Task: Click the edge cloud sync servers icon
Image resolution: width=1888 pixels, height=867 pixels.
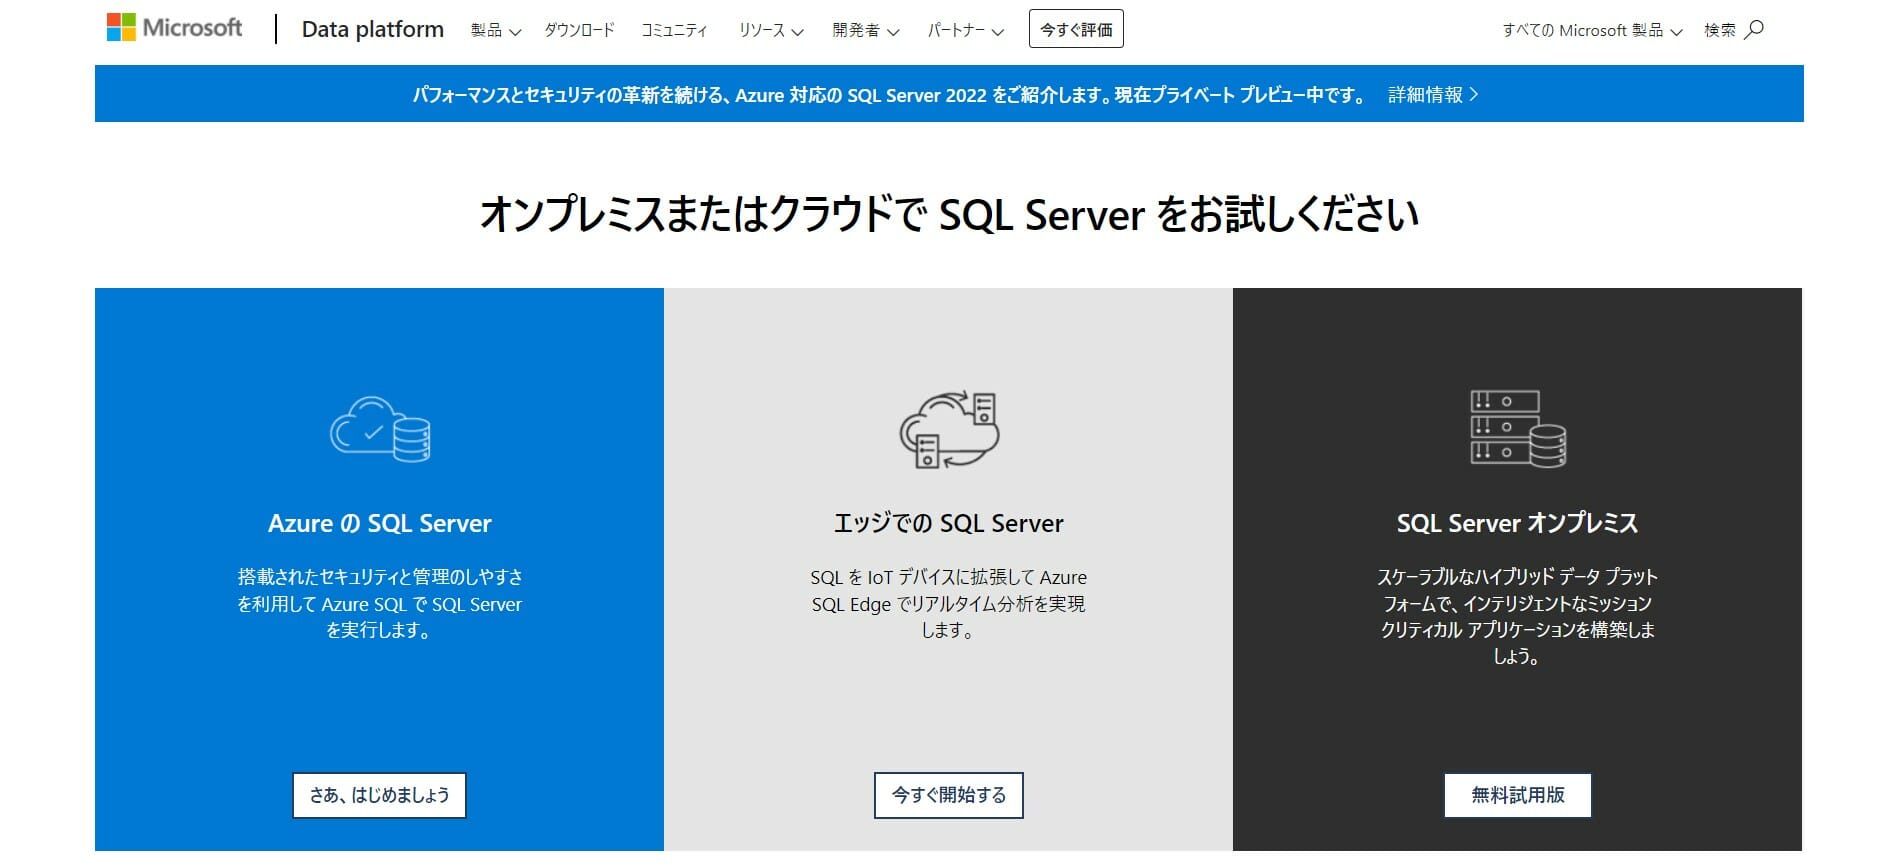Action: (949, 430)
